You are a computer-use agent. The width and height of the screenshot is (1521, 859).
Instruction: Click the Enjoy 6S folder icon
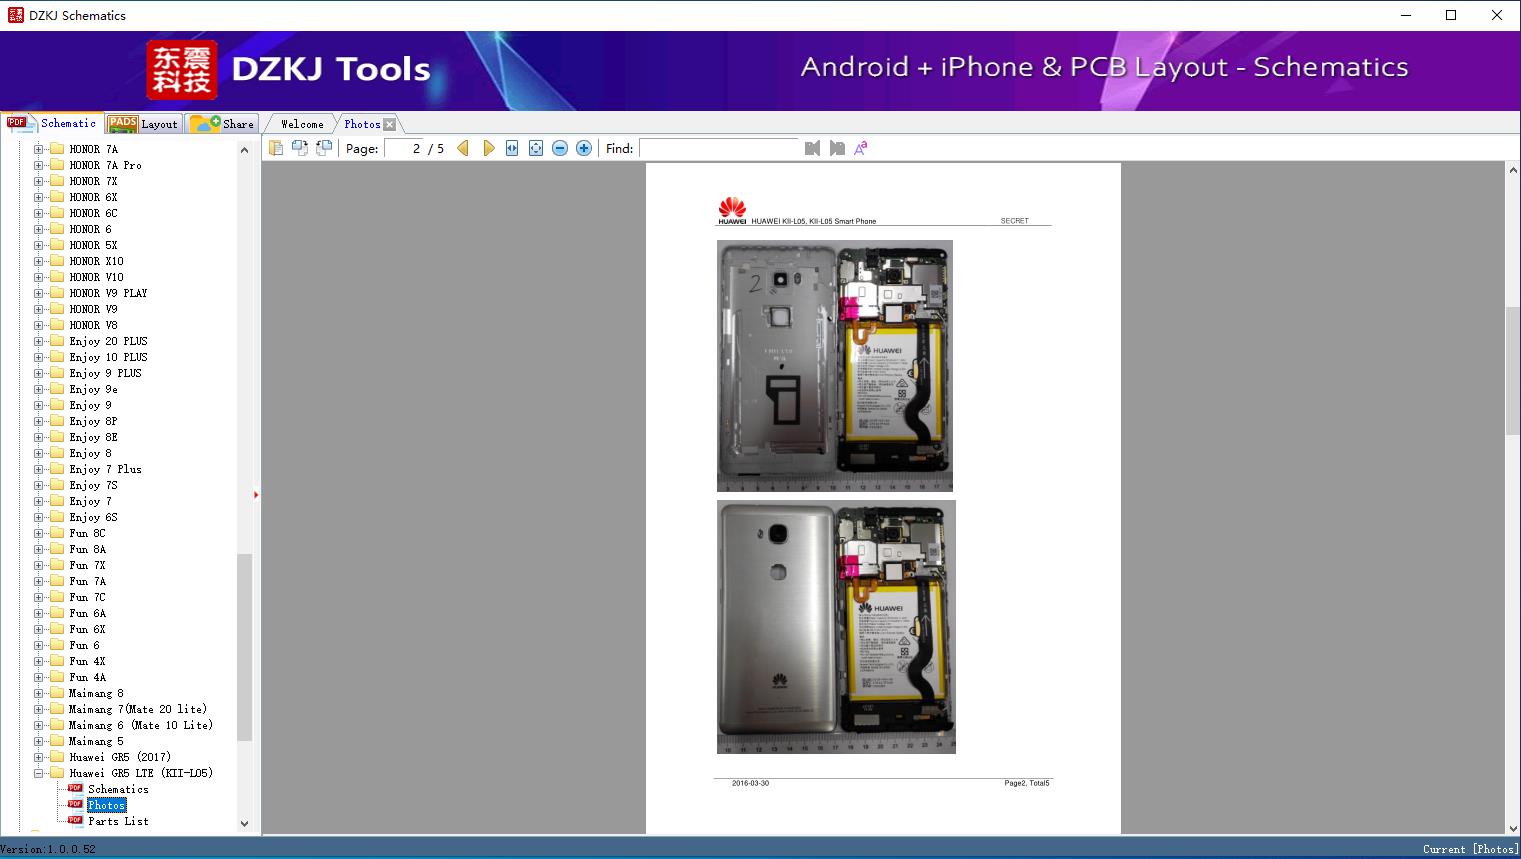[x=57, y=517]
